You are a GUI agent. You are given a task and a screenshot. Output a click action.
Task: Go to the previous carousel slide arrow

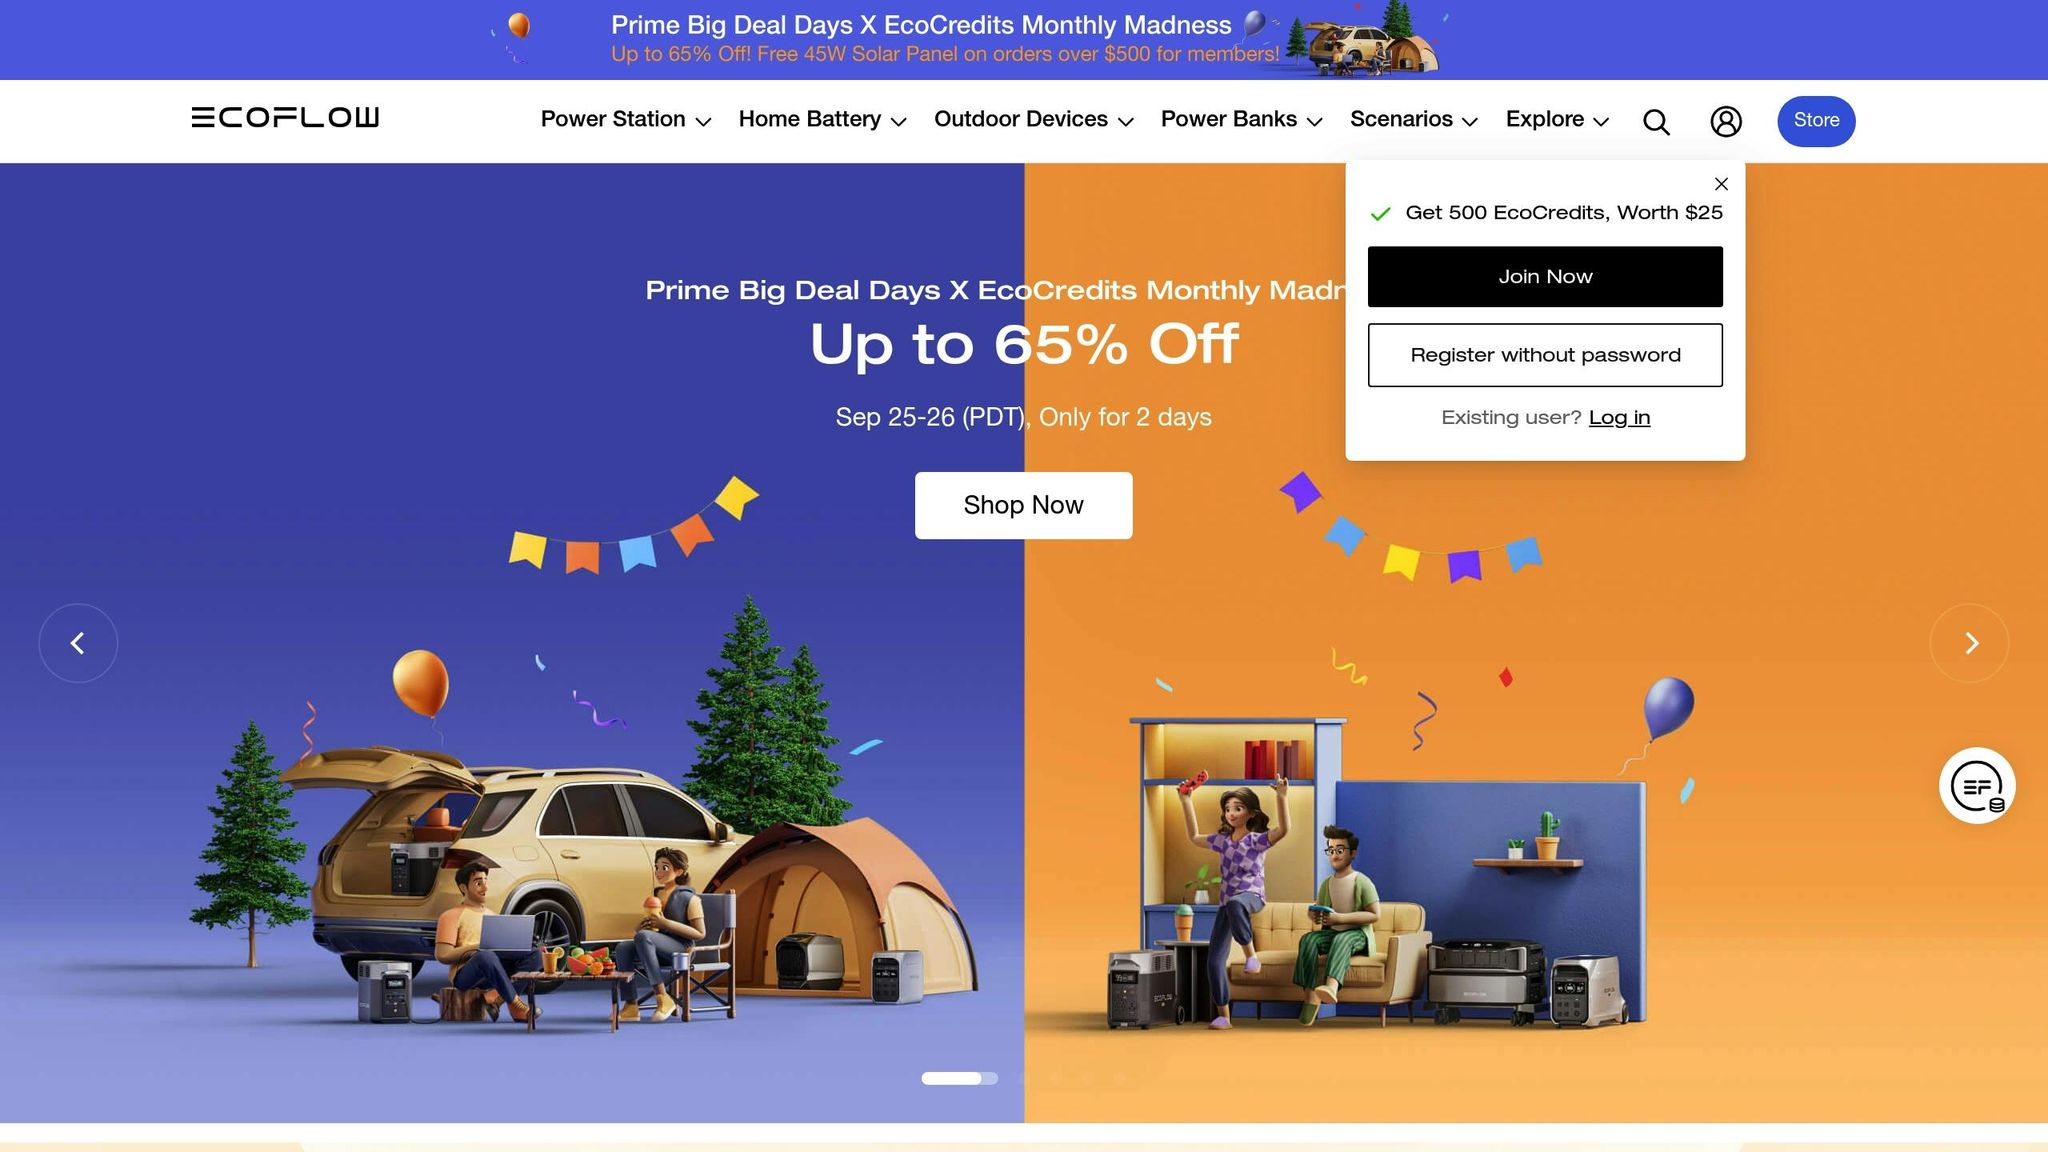pyautogui.click(x=78, y=643)
